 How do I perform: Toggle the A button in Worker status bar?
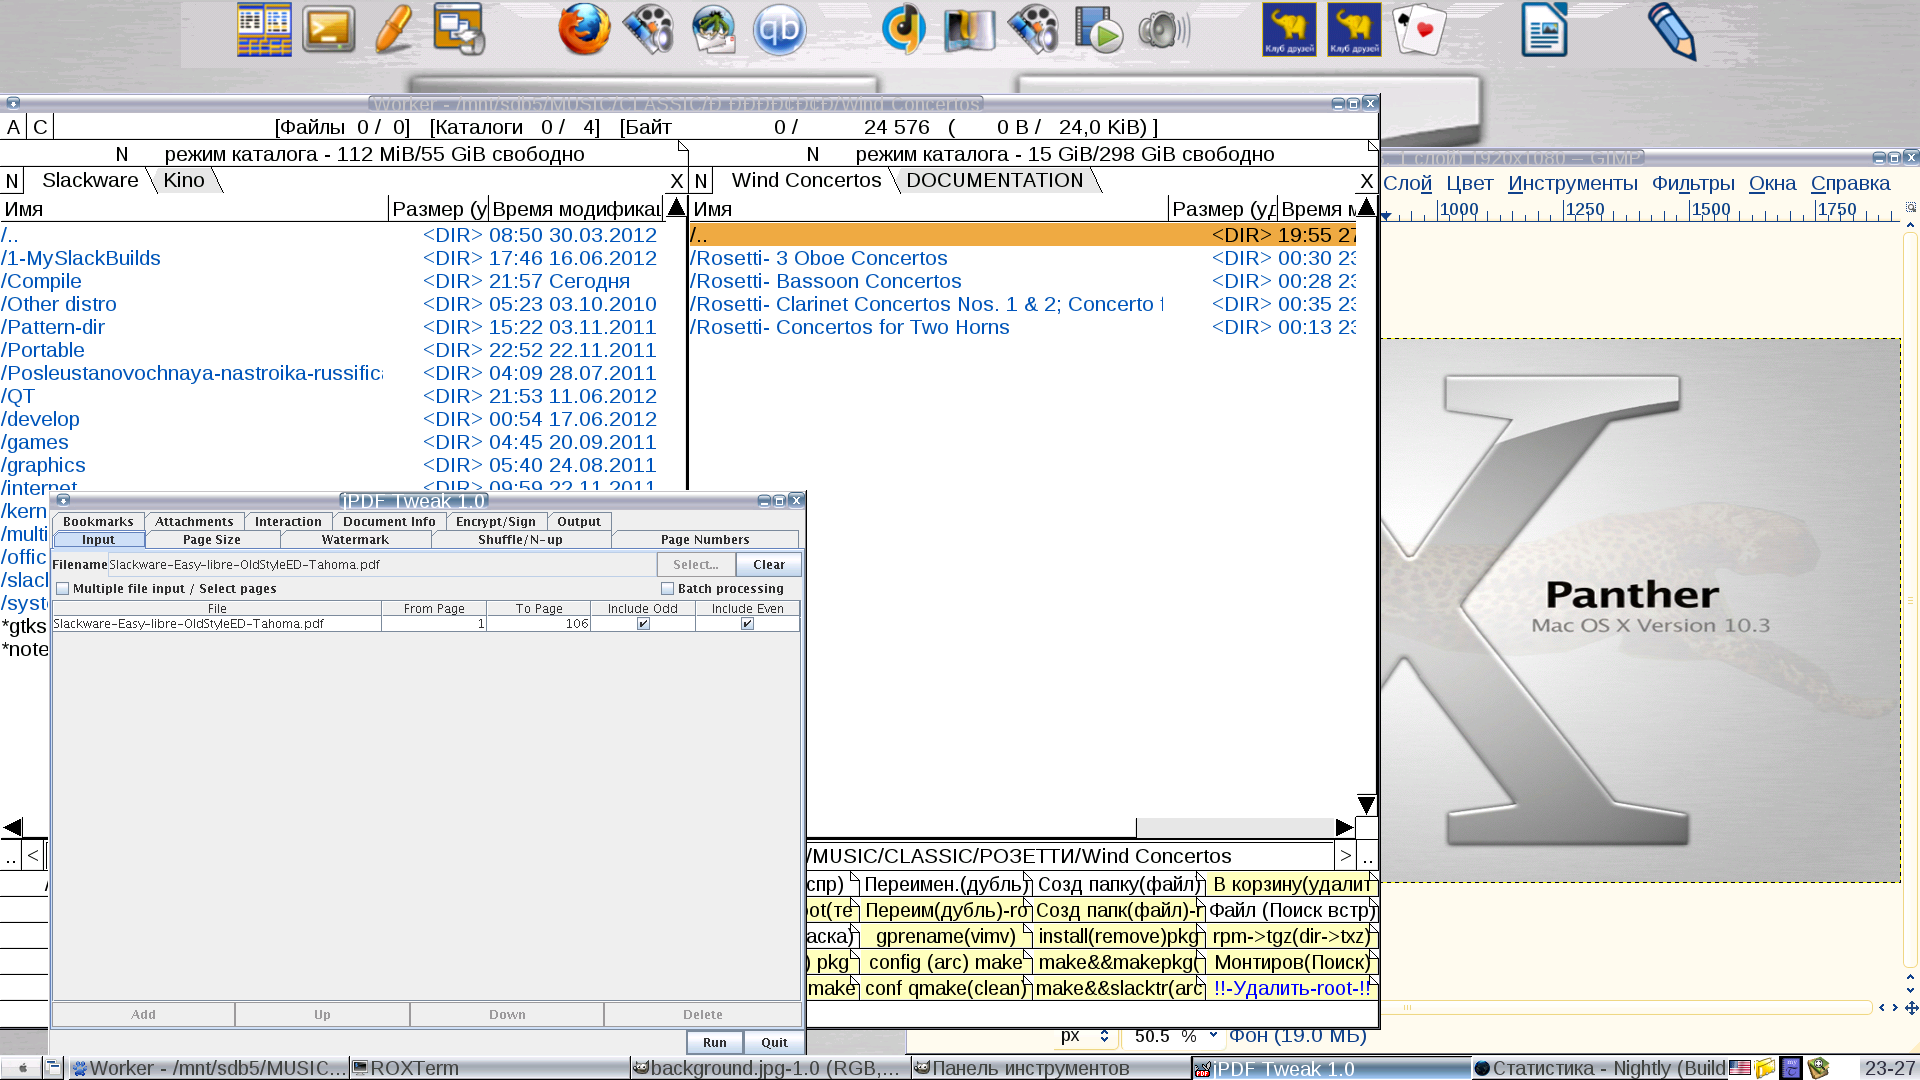[13, 127]
